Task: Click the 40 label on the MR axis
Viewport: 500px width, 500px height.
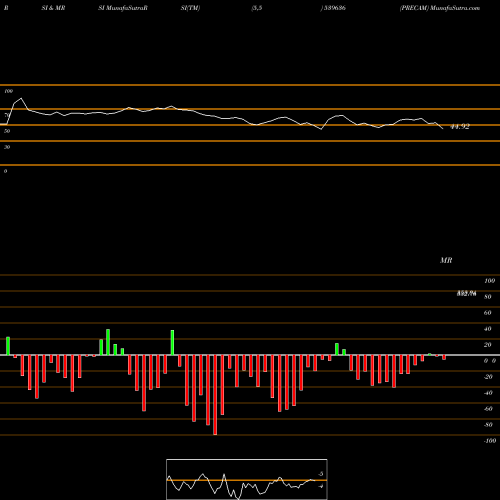Action: 488,329
